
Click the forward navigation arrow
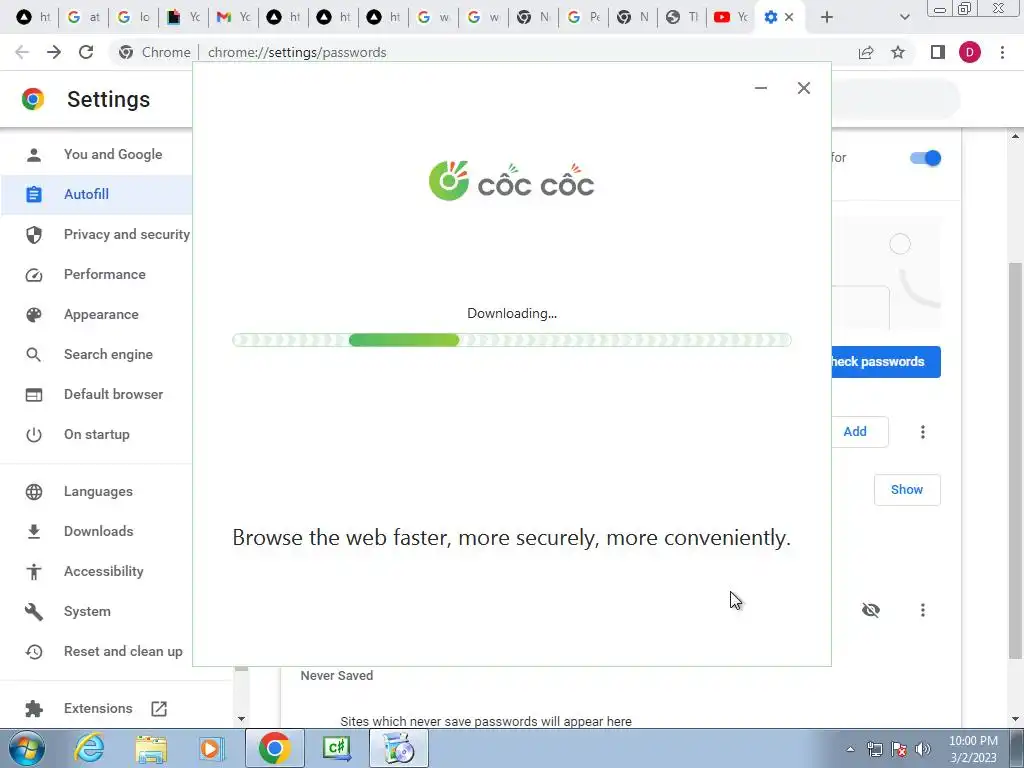tap(54, 52)
